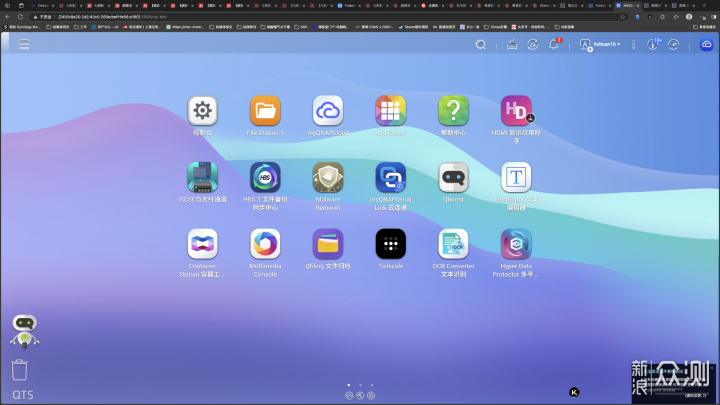Click the Qboost robot widget on desktop

[24, 331]
